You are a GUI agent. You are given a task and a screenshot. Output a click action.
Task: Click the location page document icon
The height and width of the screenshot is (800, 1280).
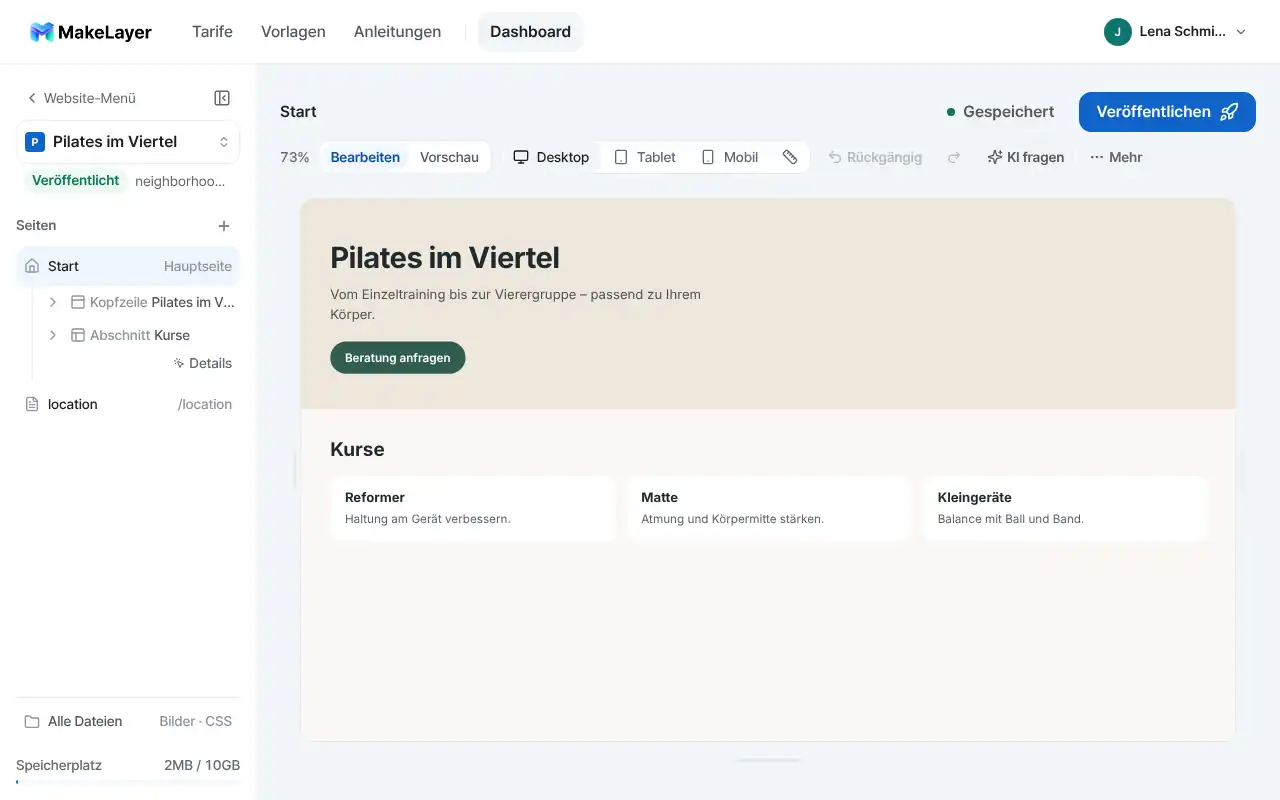click(x=32, y=404)
